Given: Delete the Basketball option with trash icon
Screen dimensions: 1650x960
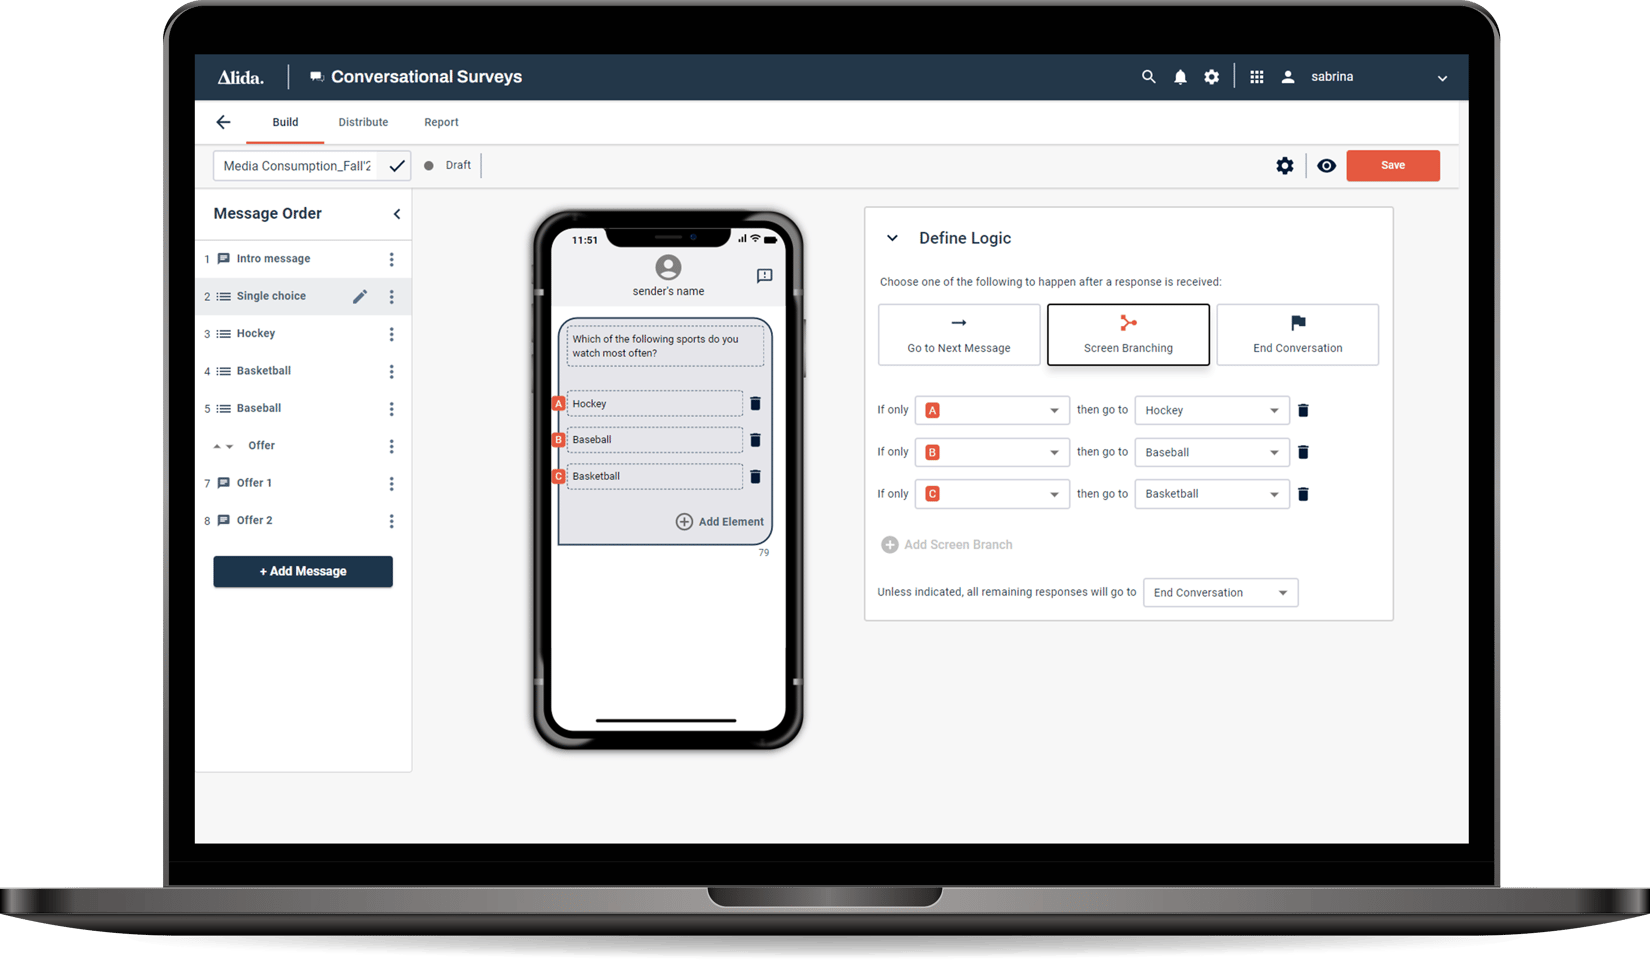Looking at the screenshot, I should click(755, 476).
